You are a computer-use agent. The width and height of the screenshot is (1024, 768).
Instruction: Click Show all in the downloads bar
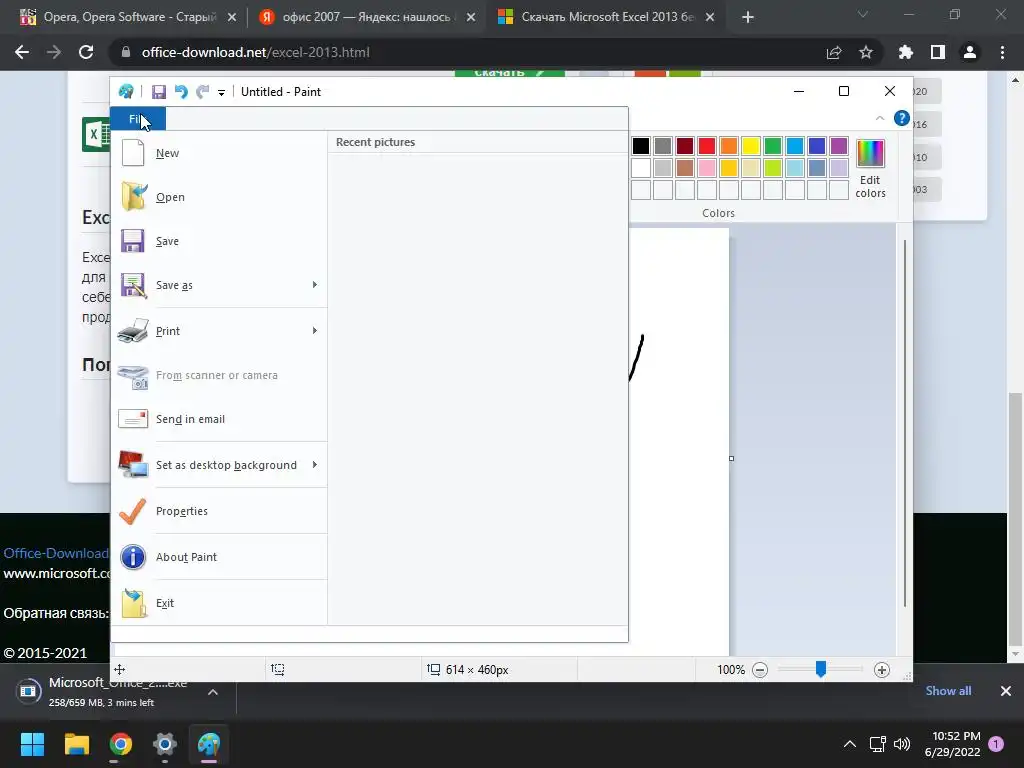[948, 691]
